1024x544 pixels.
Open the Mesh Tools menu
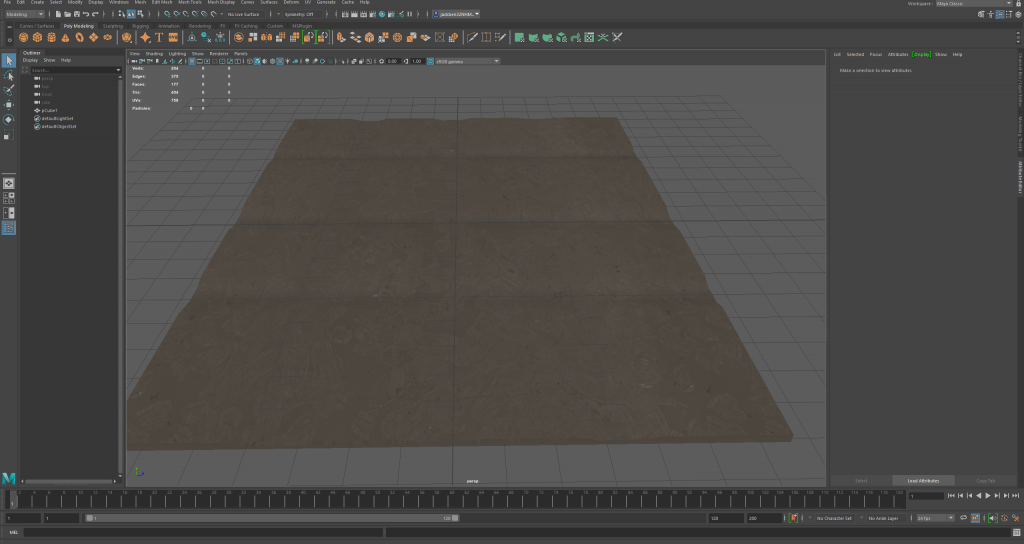coord(191,3)
